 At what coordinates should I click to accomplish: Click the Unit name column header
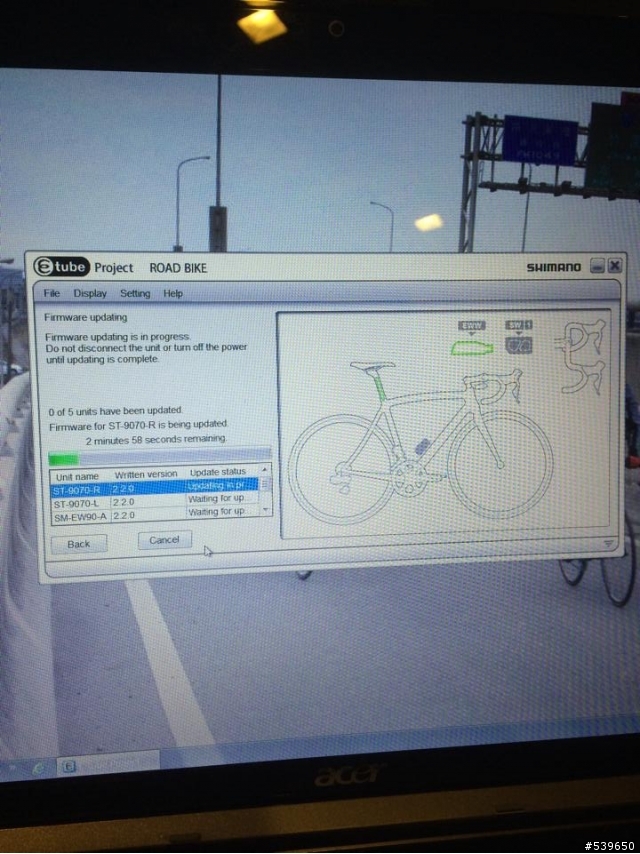coord(77,476)
